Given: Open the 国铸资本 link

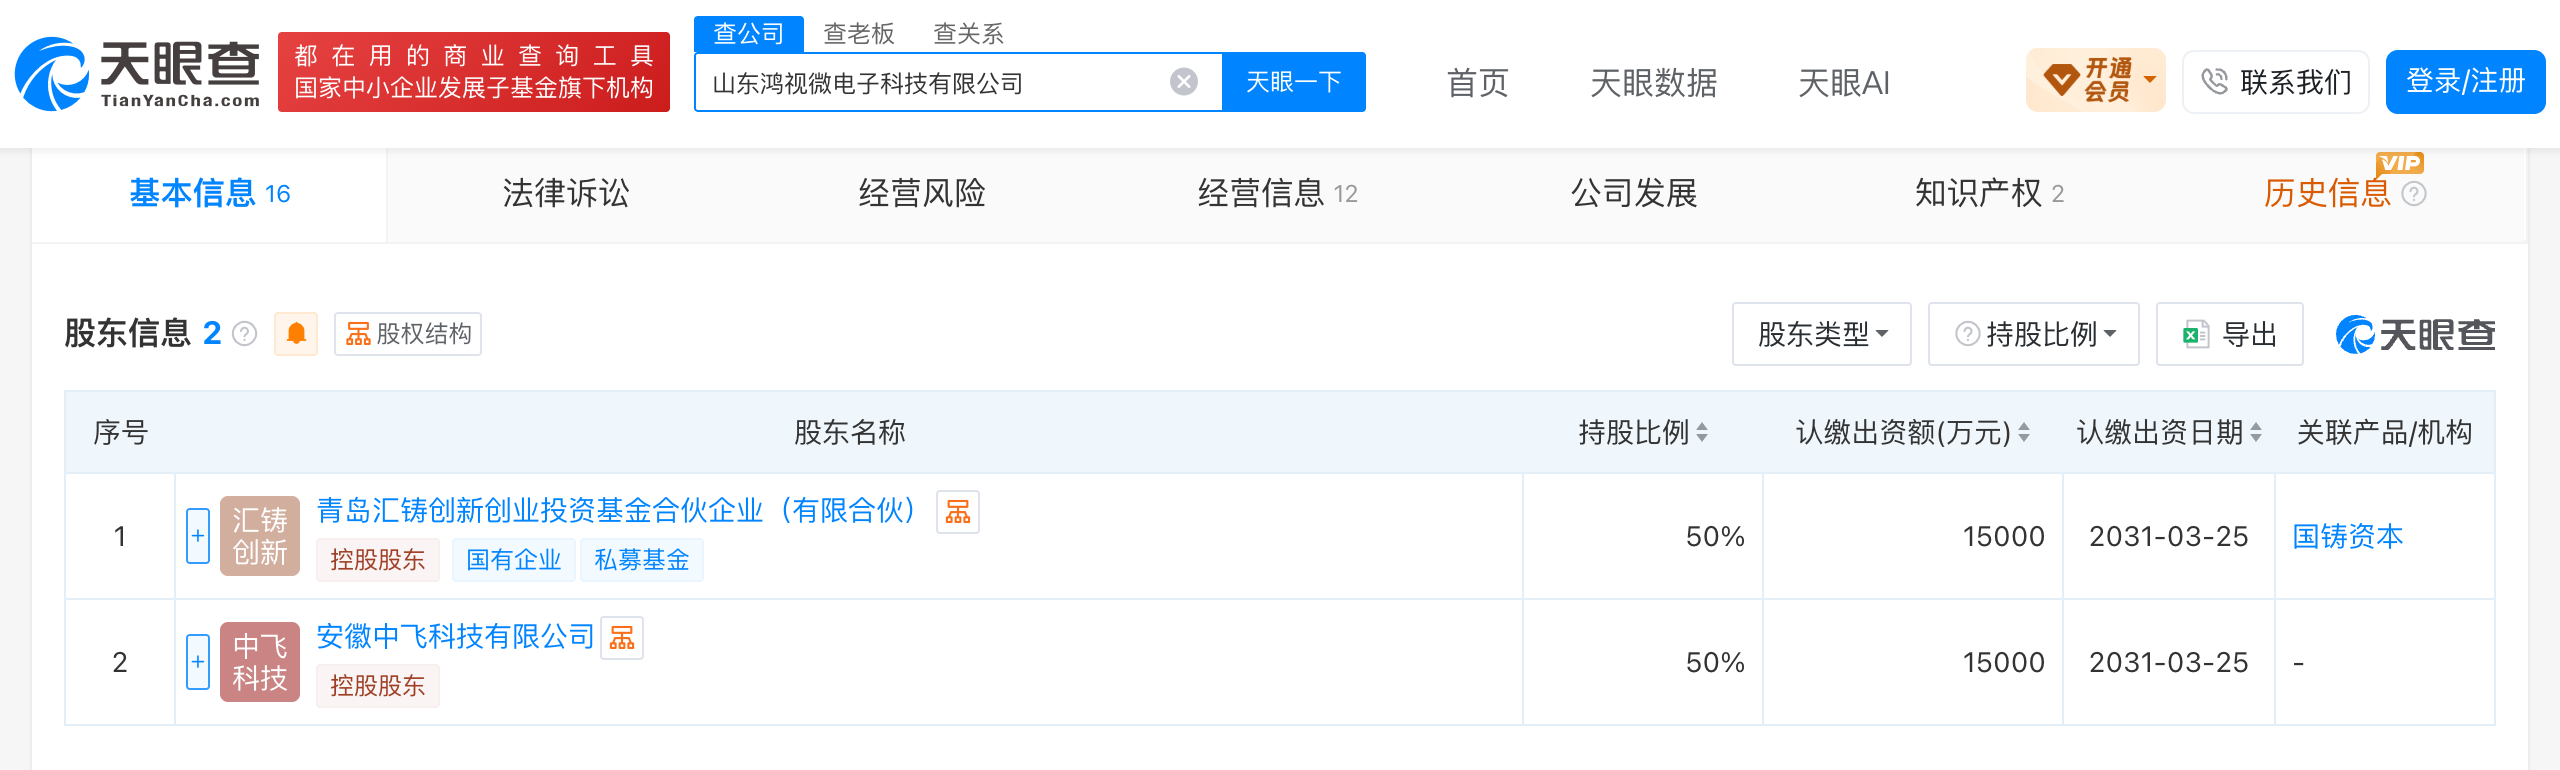Looking at the screenshot, I should 2348,537.
